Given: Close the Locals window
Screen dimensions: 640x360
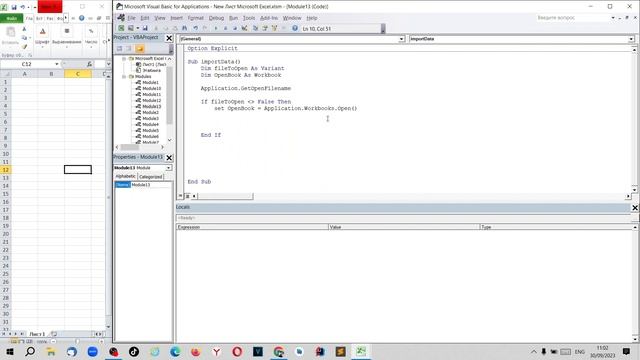Looking at the screenshot, I should click(x=635, y=208).
